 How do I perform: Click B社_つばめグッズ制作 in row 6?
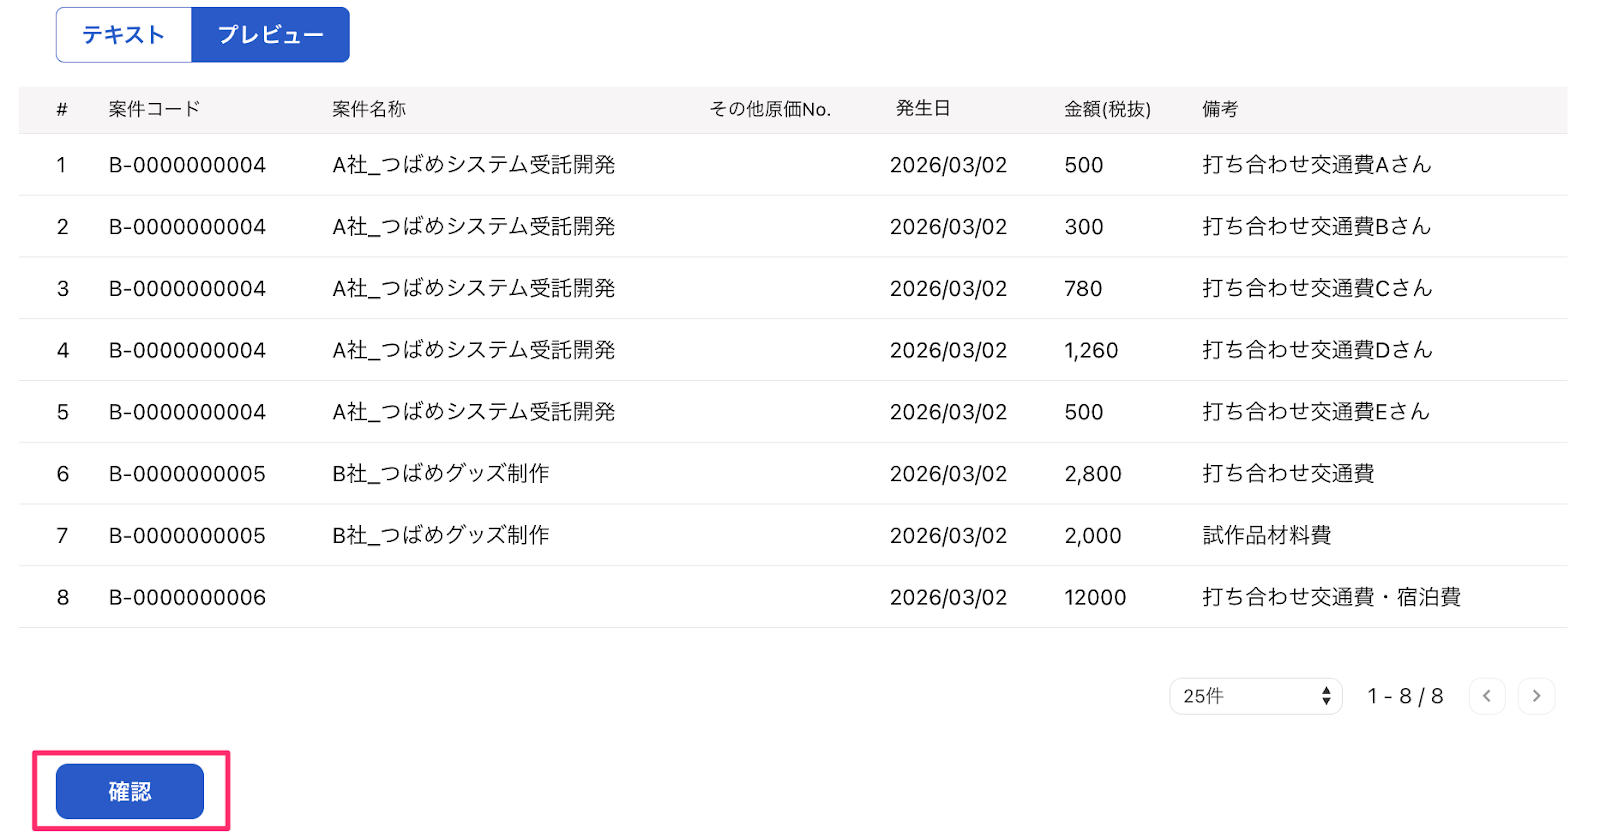[441, 474]
